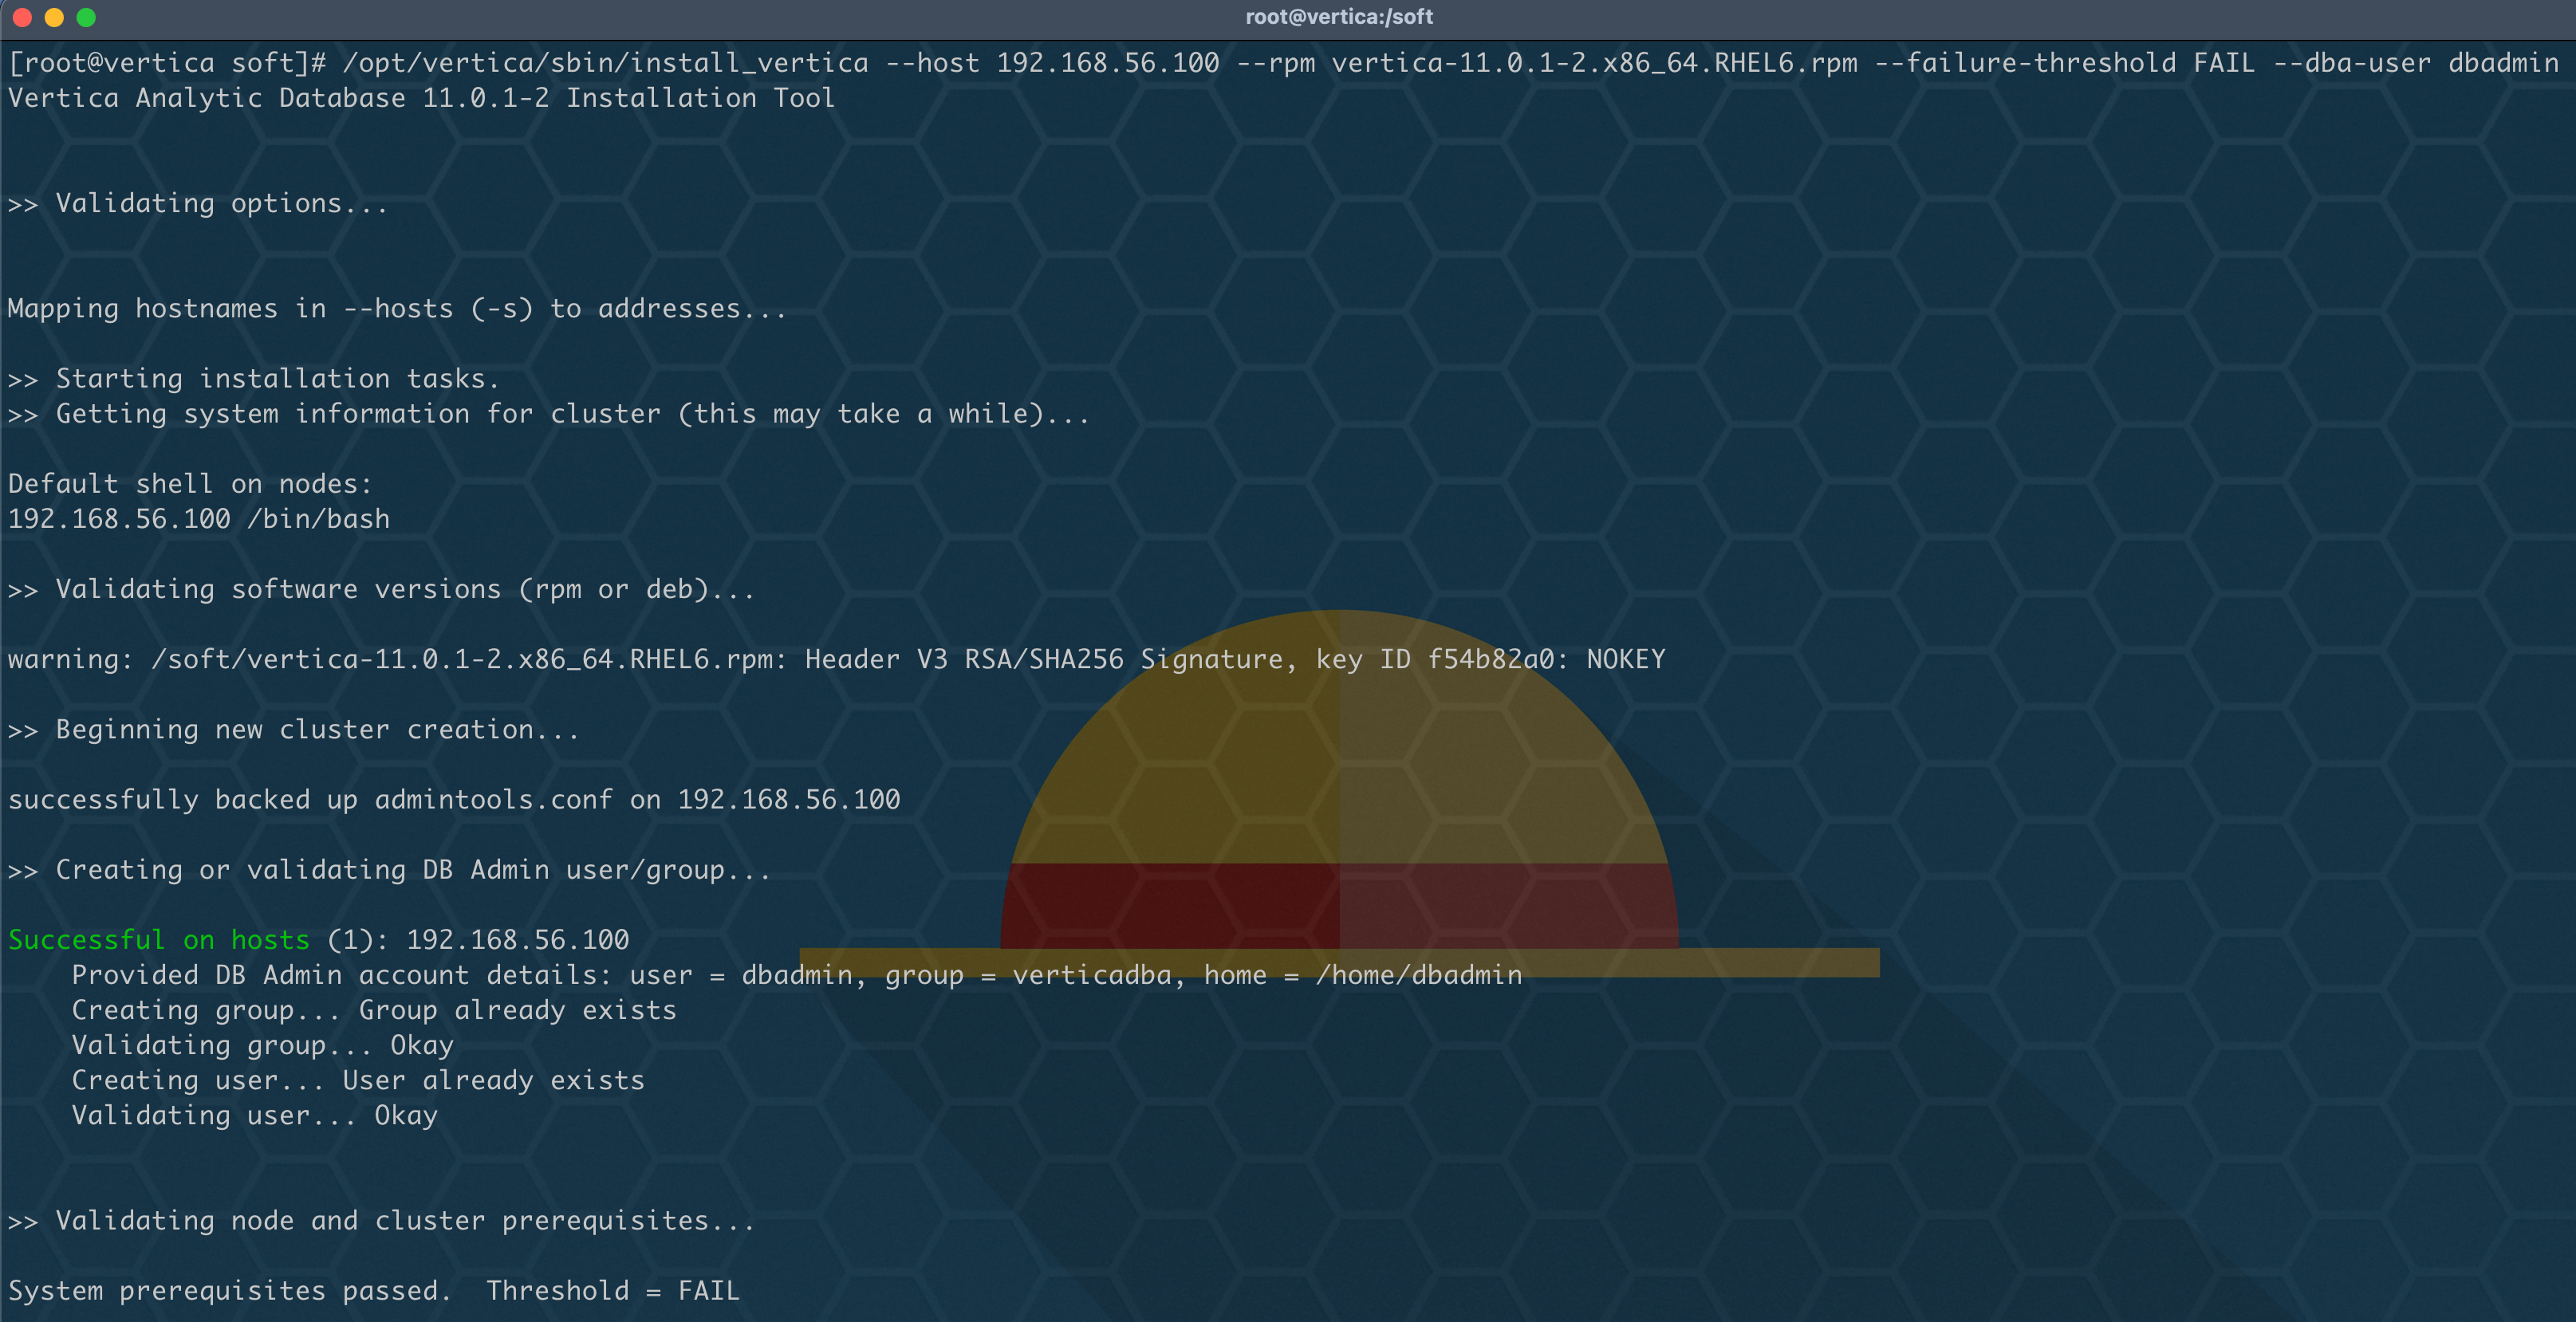The height and width of the screenshot is (1322, 2576).
Task: Click 'Group already exists' message
Action: click(517, 1010)
